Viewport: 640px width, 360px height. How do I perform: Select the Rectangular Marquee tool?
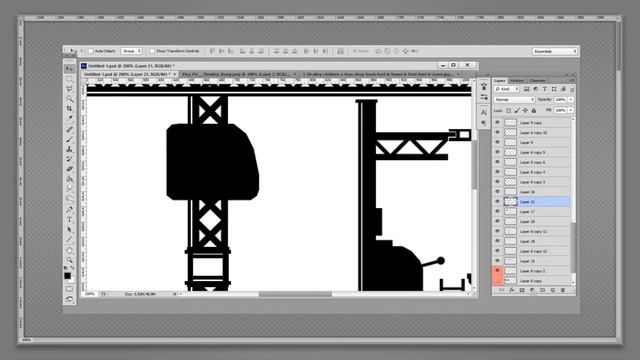[69, 79]
